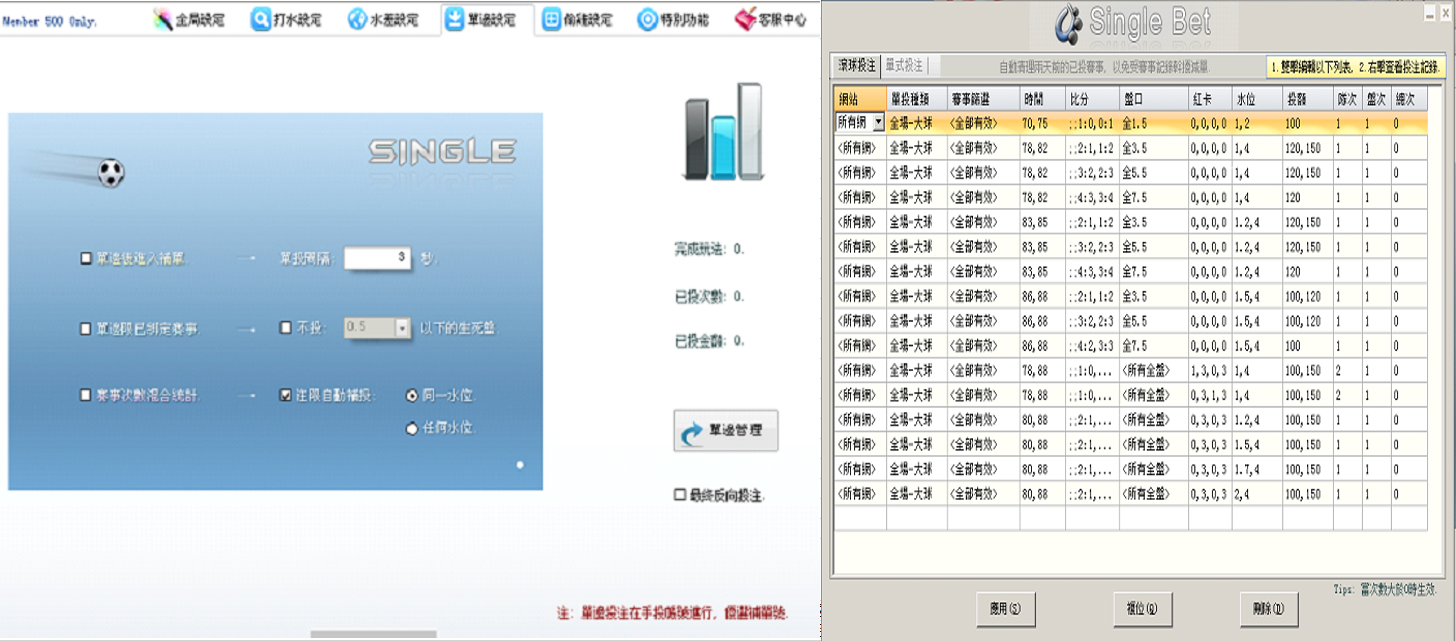Select the odds cell reading 1.7,4
This screenshot has height=641, width=1456.
1257,469
